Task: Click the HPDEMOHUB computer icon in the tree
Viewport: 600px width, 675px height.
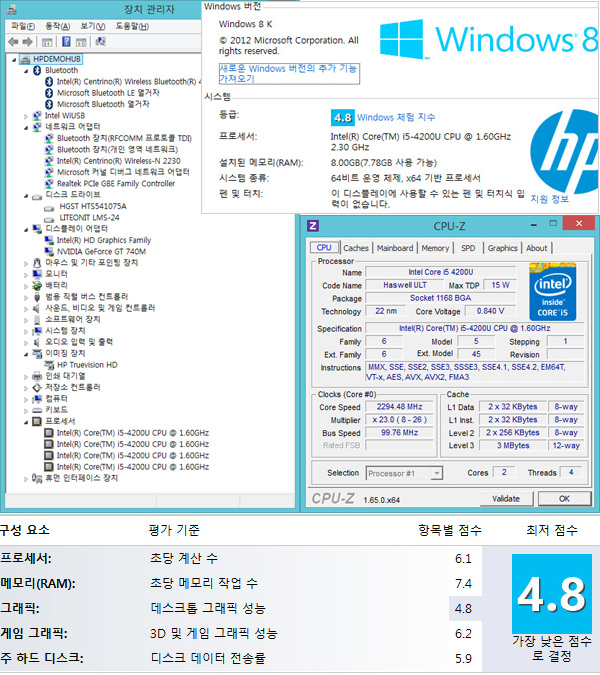Action: (25, 59)
